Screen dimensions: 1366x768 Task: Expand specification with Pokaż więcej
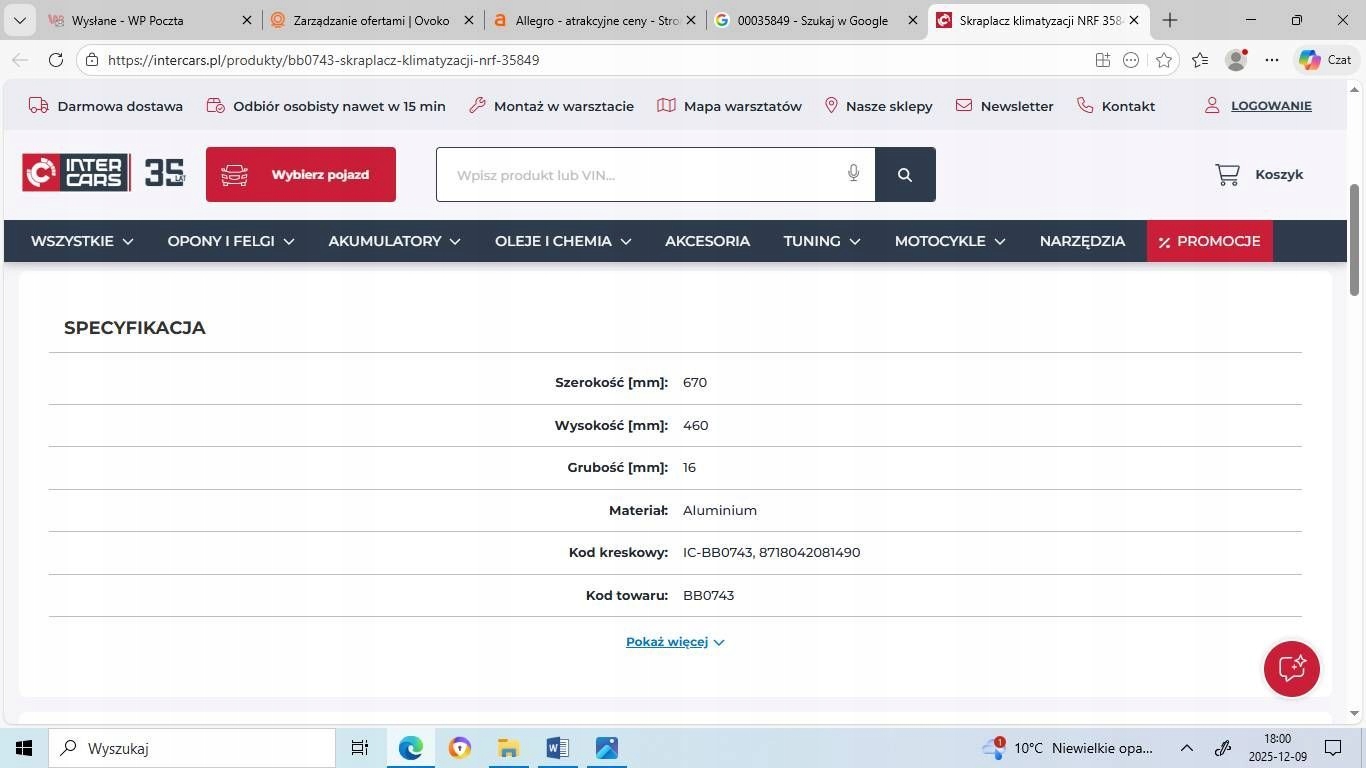[x=675, y=642]
